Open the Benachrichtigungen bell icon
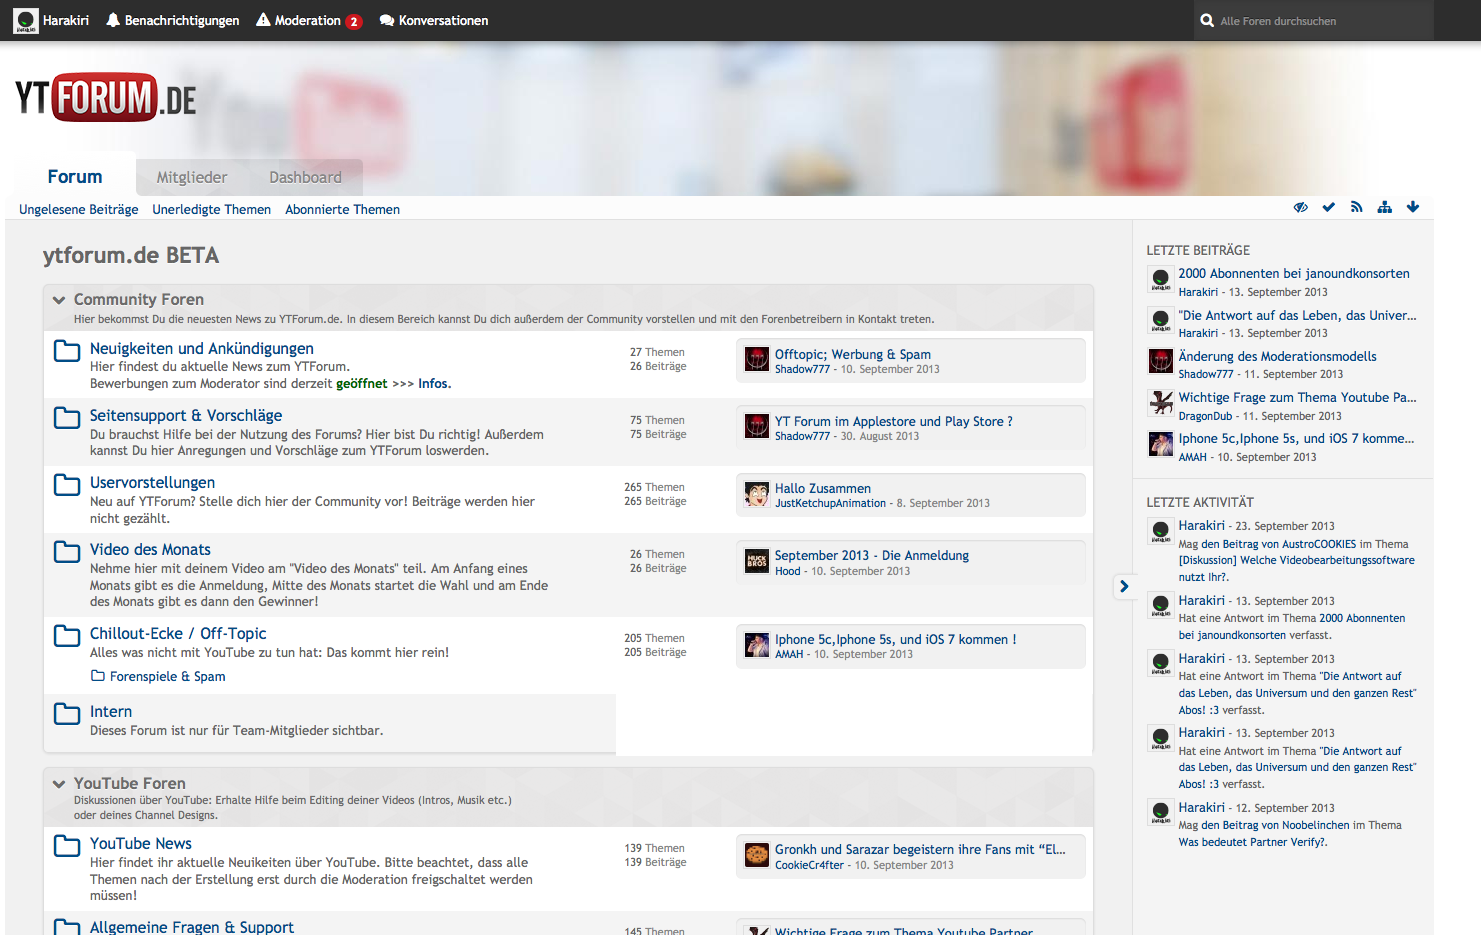 click(113, 20)
